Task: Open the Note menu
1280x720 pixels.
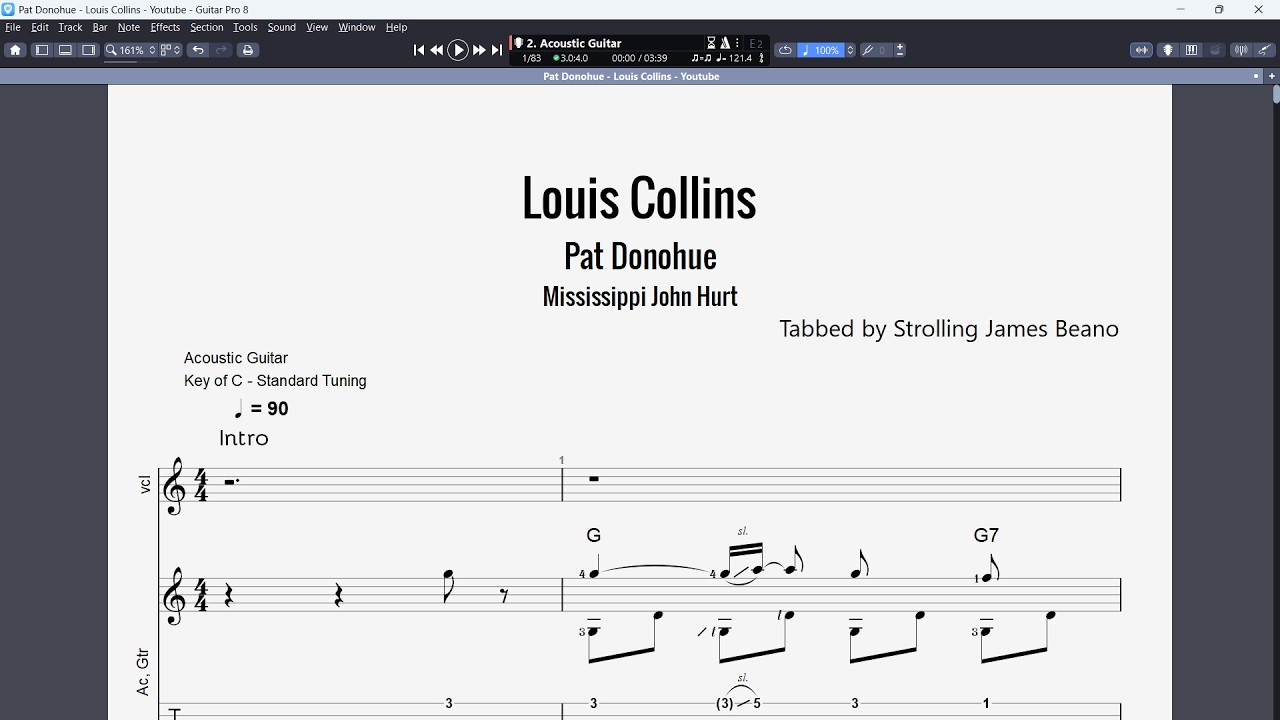Action: 129,27
